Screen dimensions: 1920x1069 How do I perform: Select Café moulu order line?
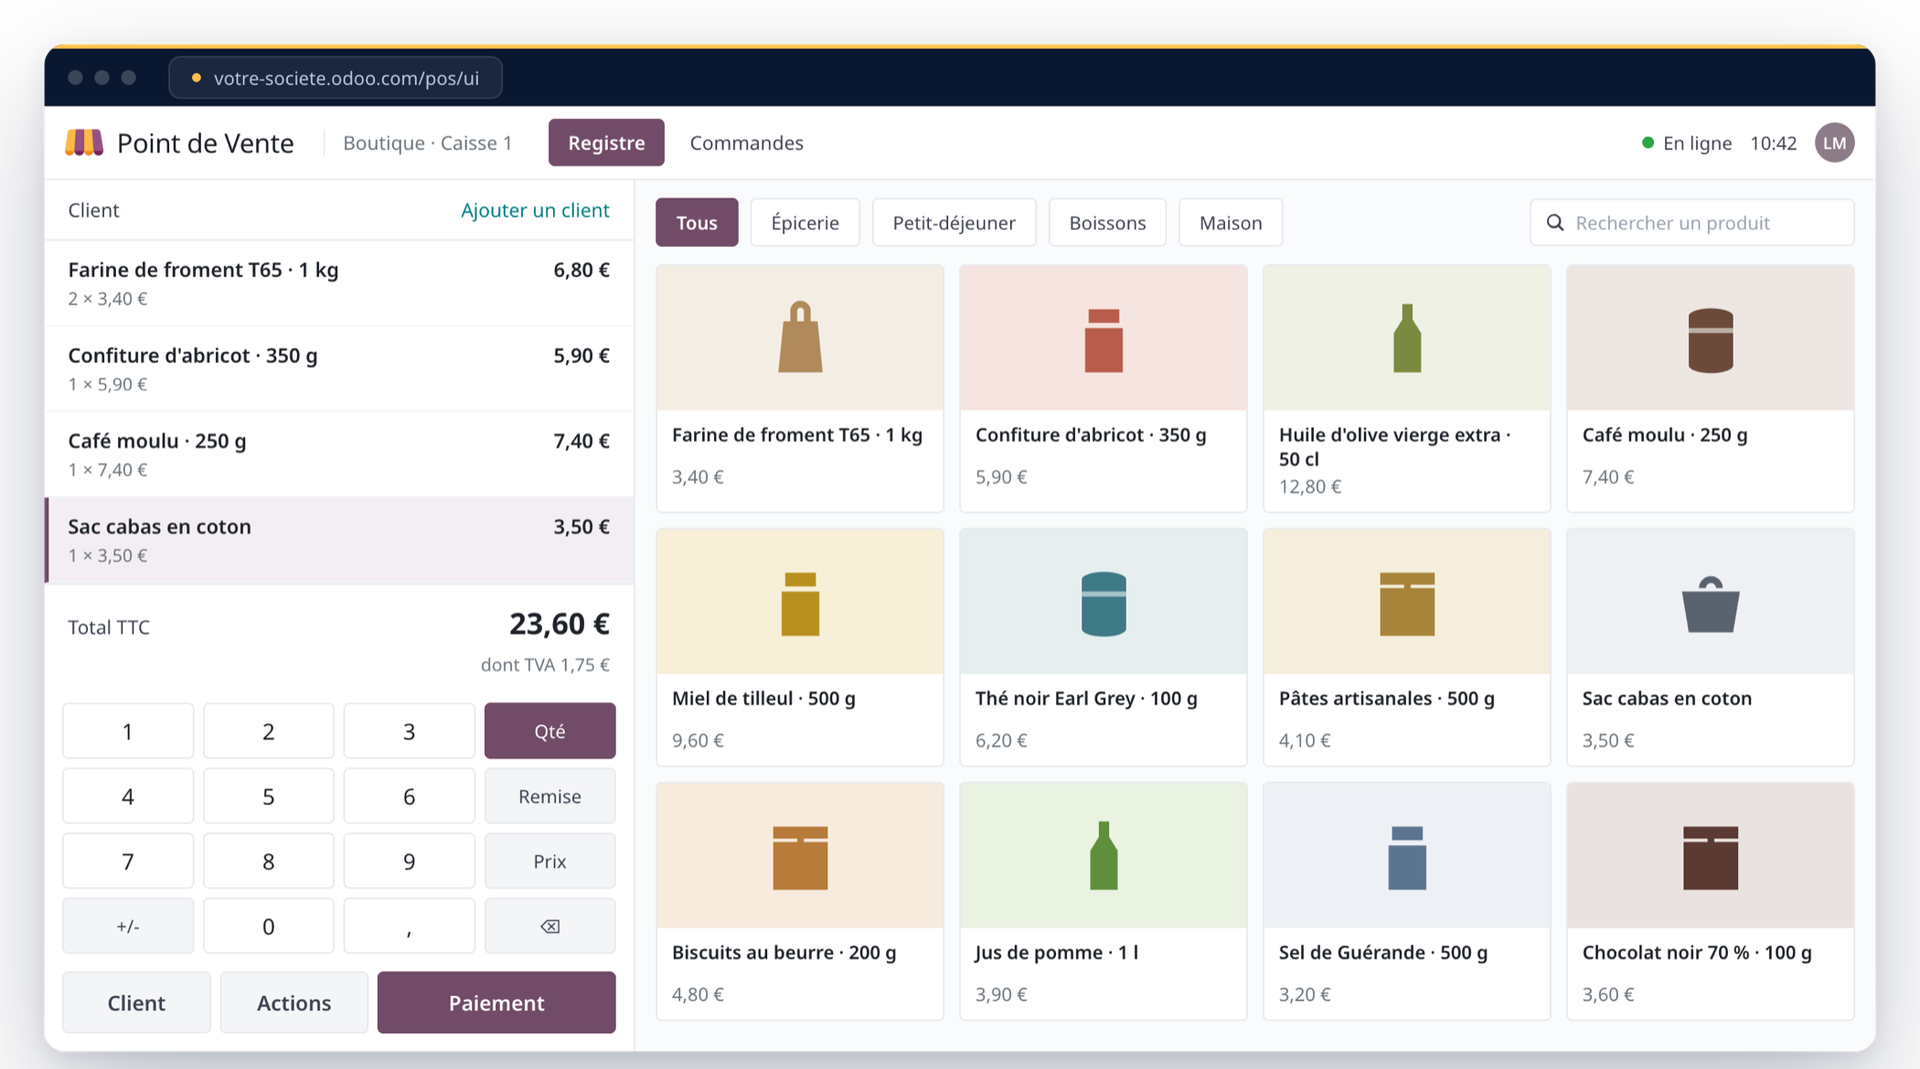pos(339,454)
